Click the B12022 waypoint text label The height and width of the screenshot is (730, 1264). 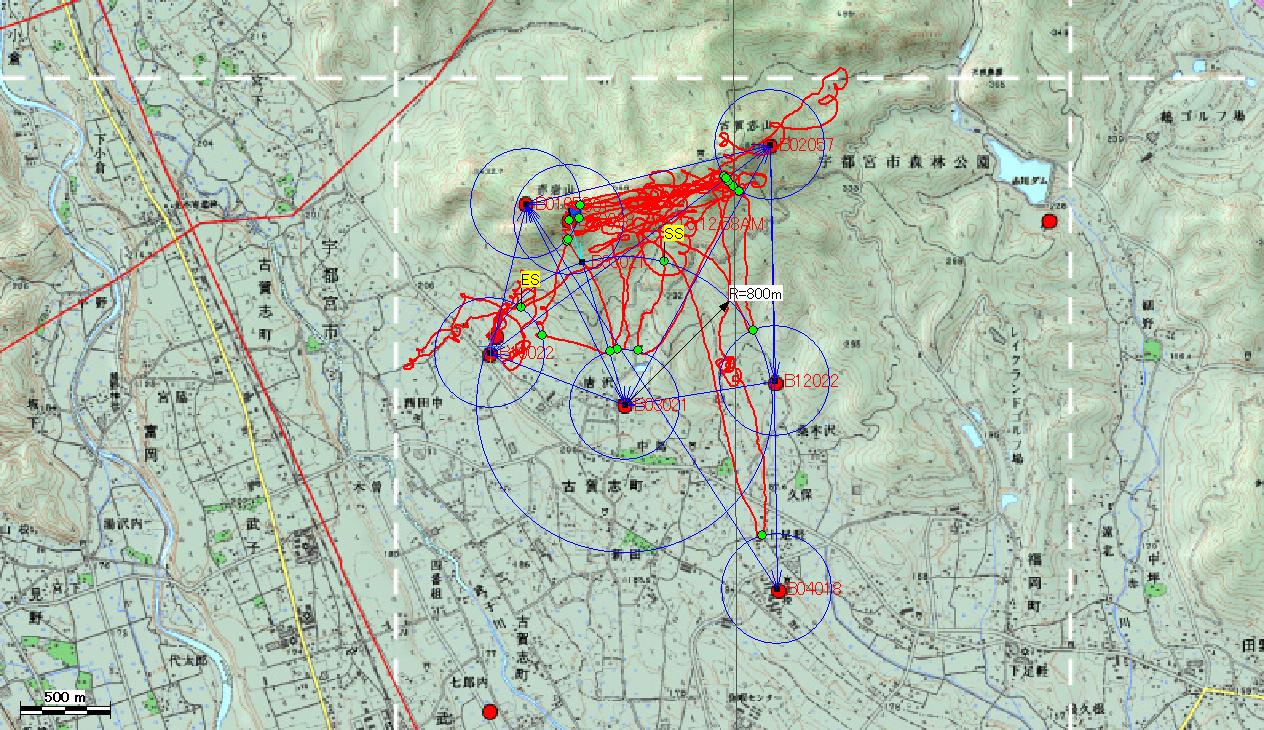[811, 381]
